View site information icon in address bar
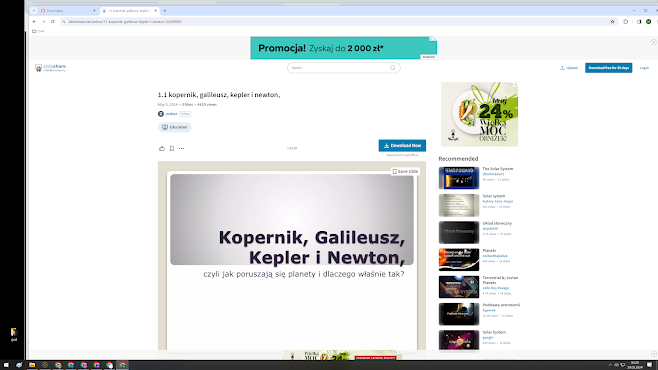This screenshot has height=370, width=658. coord(64,21)
